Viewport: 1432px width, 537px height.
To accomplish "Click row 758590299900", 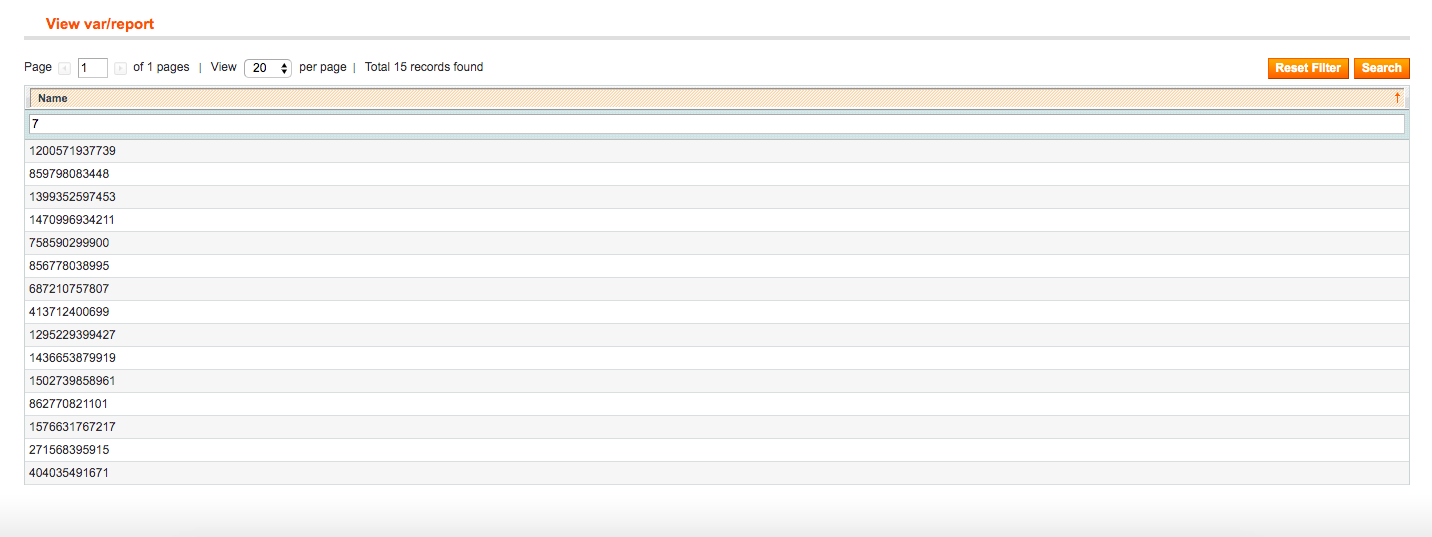I will (717, 243).
